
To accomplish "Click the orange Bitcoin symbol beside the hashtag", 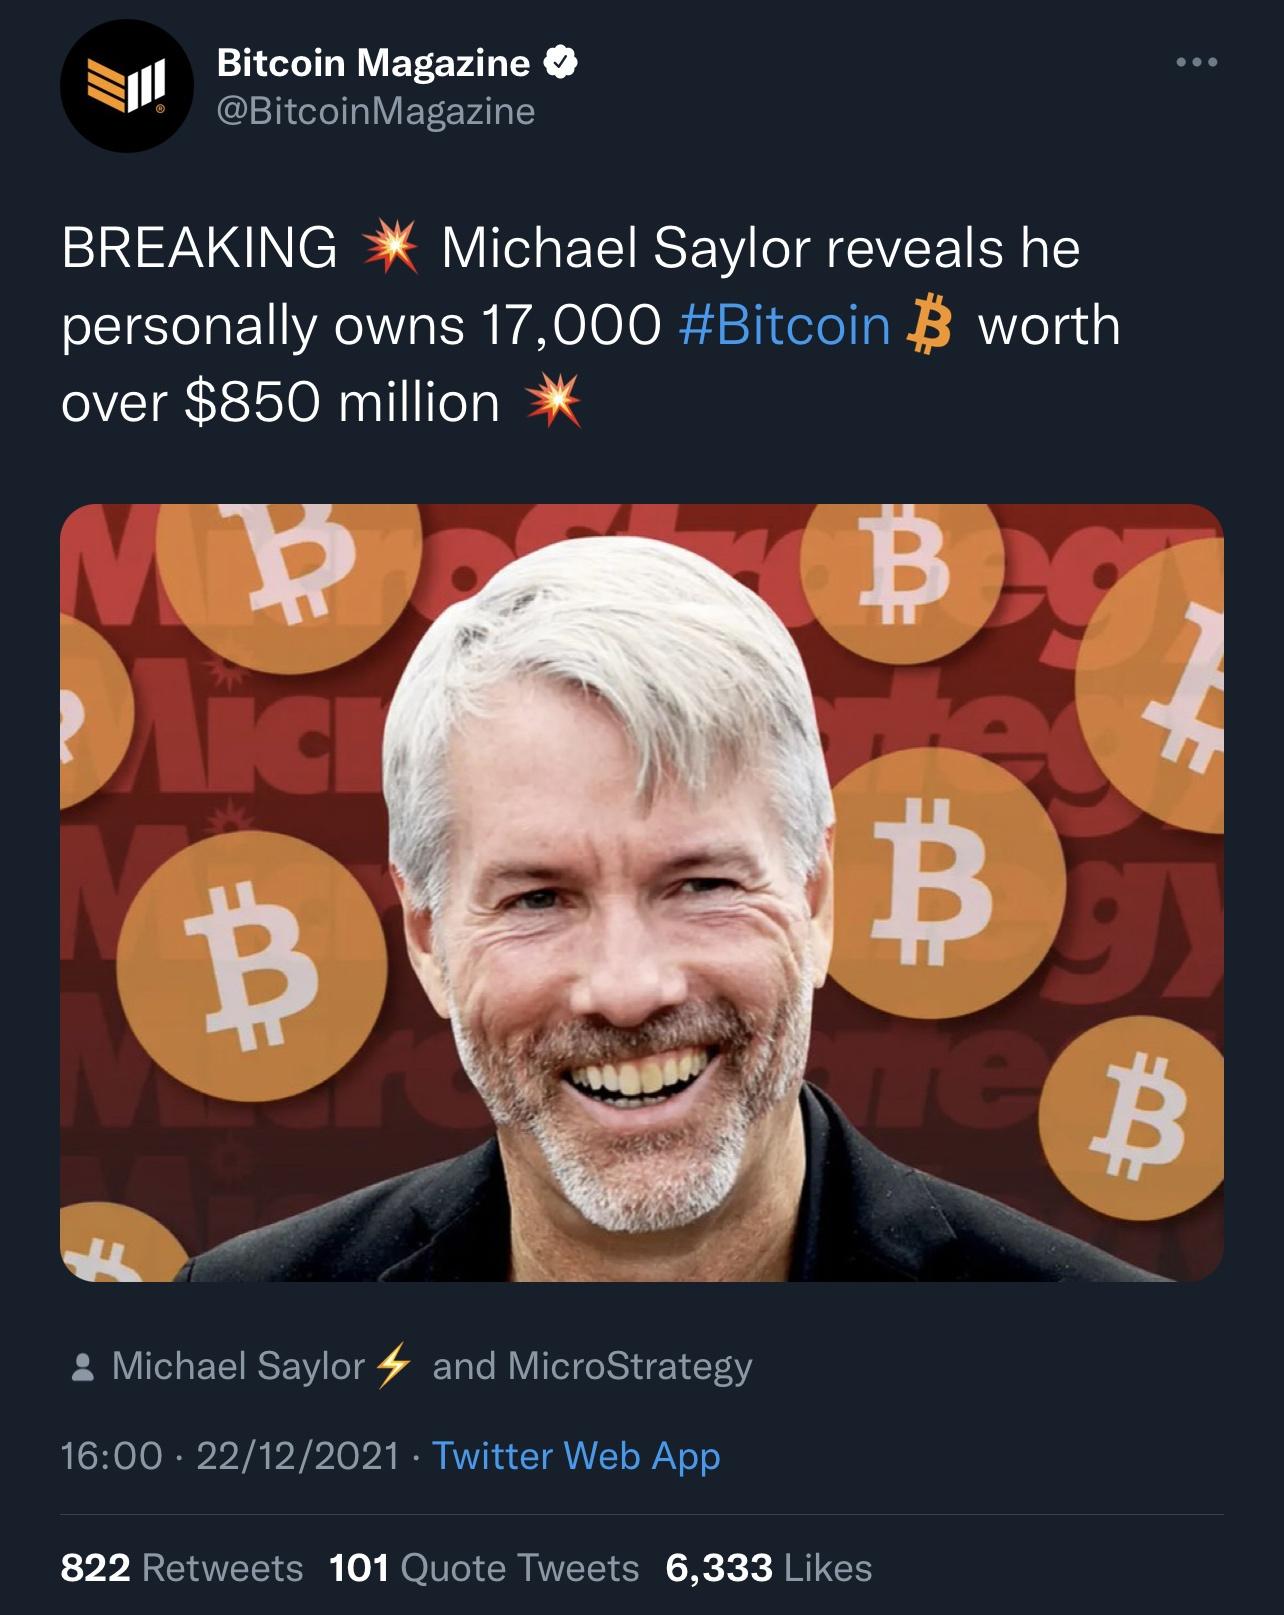I will [929, 325].
